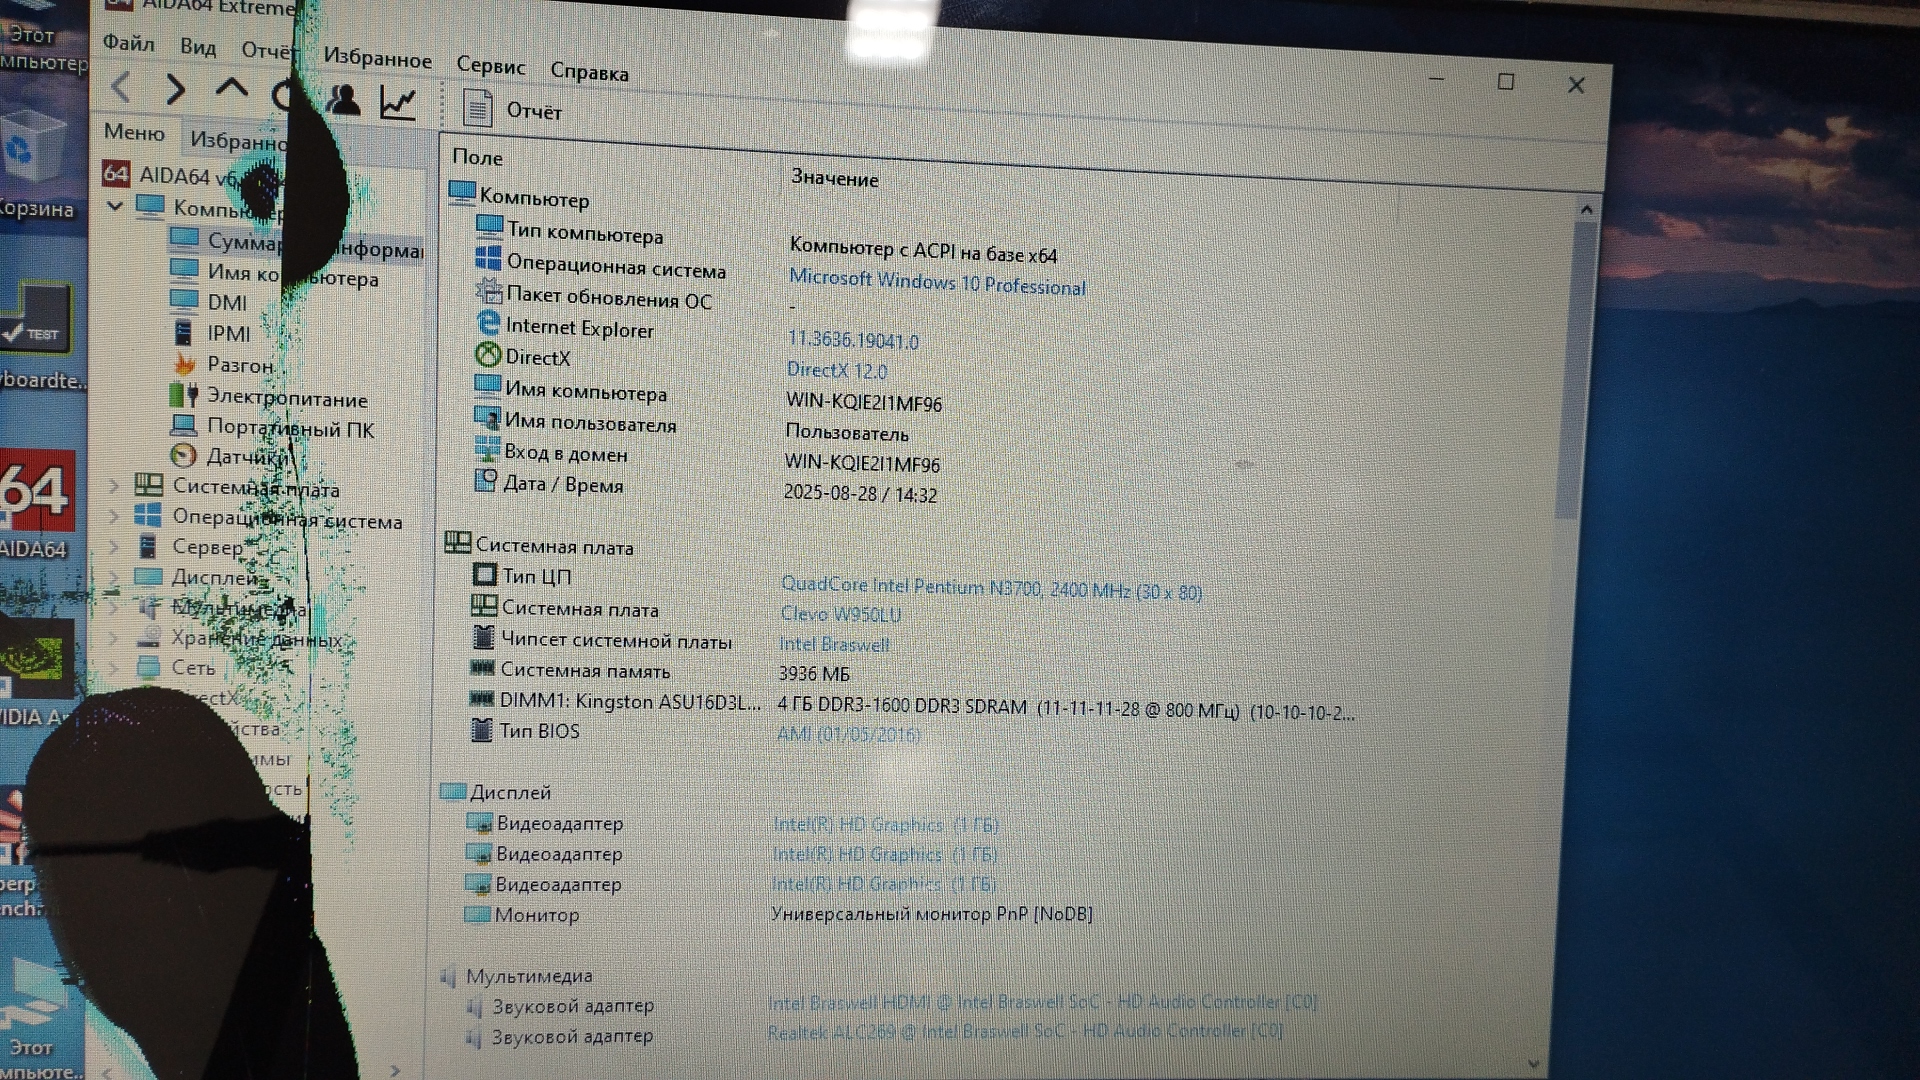Expand the Сервер tree node
The height and width of the screenshot is (1080, 1920).
[114, 547]
